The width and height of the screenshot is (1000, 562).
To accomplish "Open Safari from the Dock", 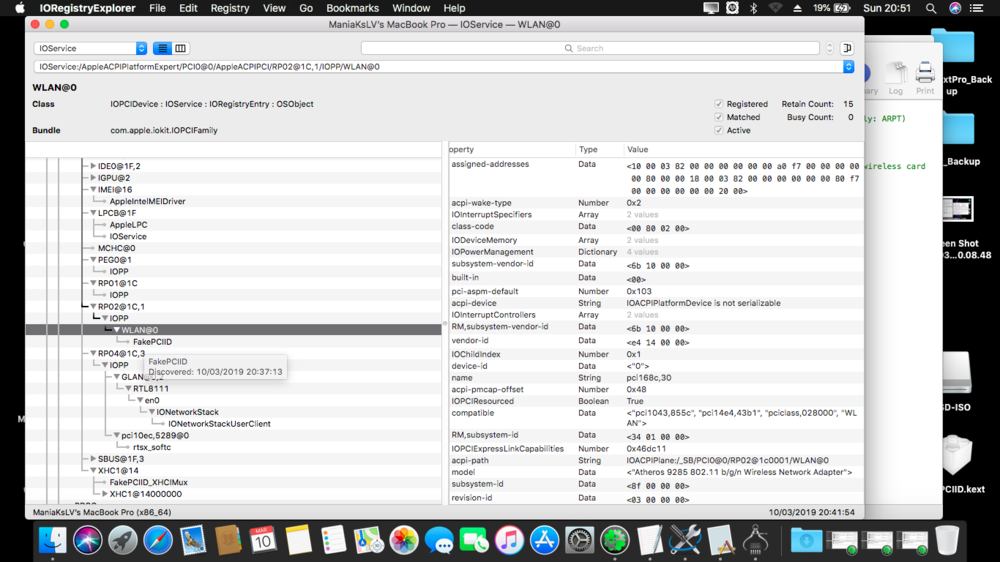I will 158,540.
